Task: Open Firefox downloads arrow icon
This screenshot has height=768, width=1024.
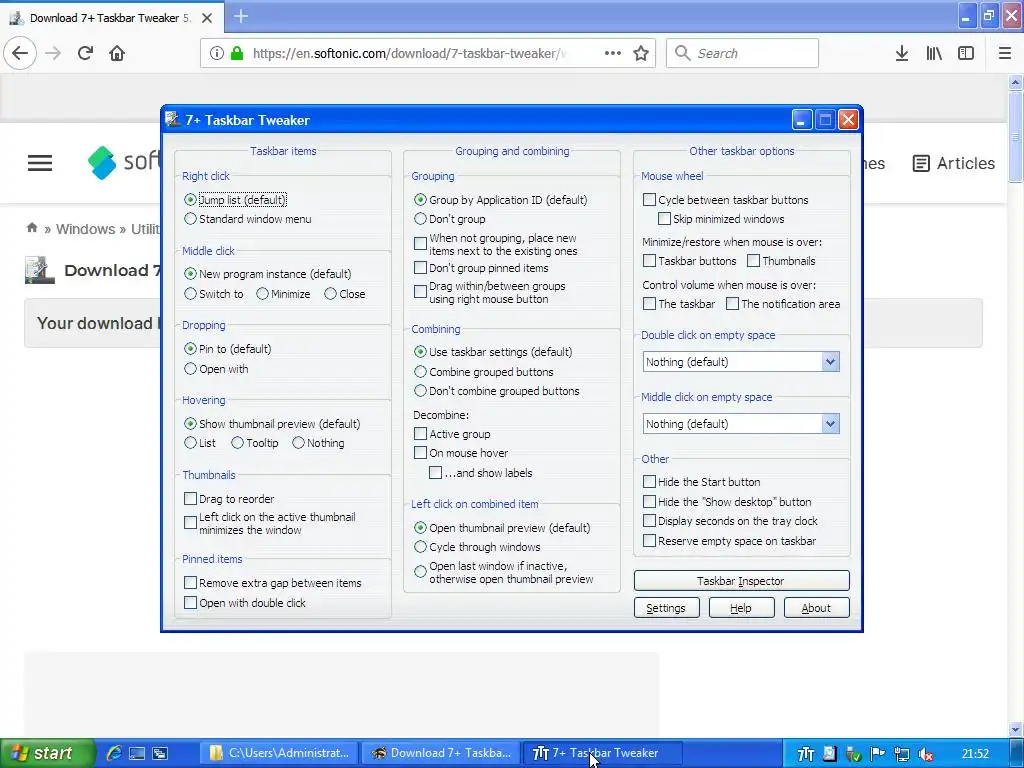Action: click(901, 53)
